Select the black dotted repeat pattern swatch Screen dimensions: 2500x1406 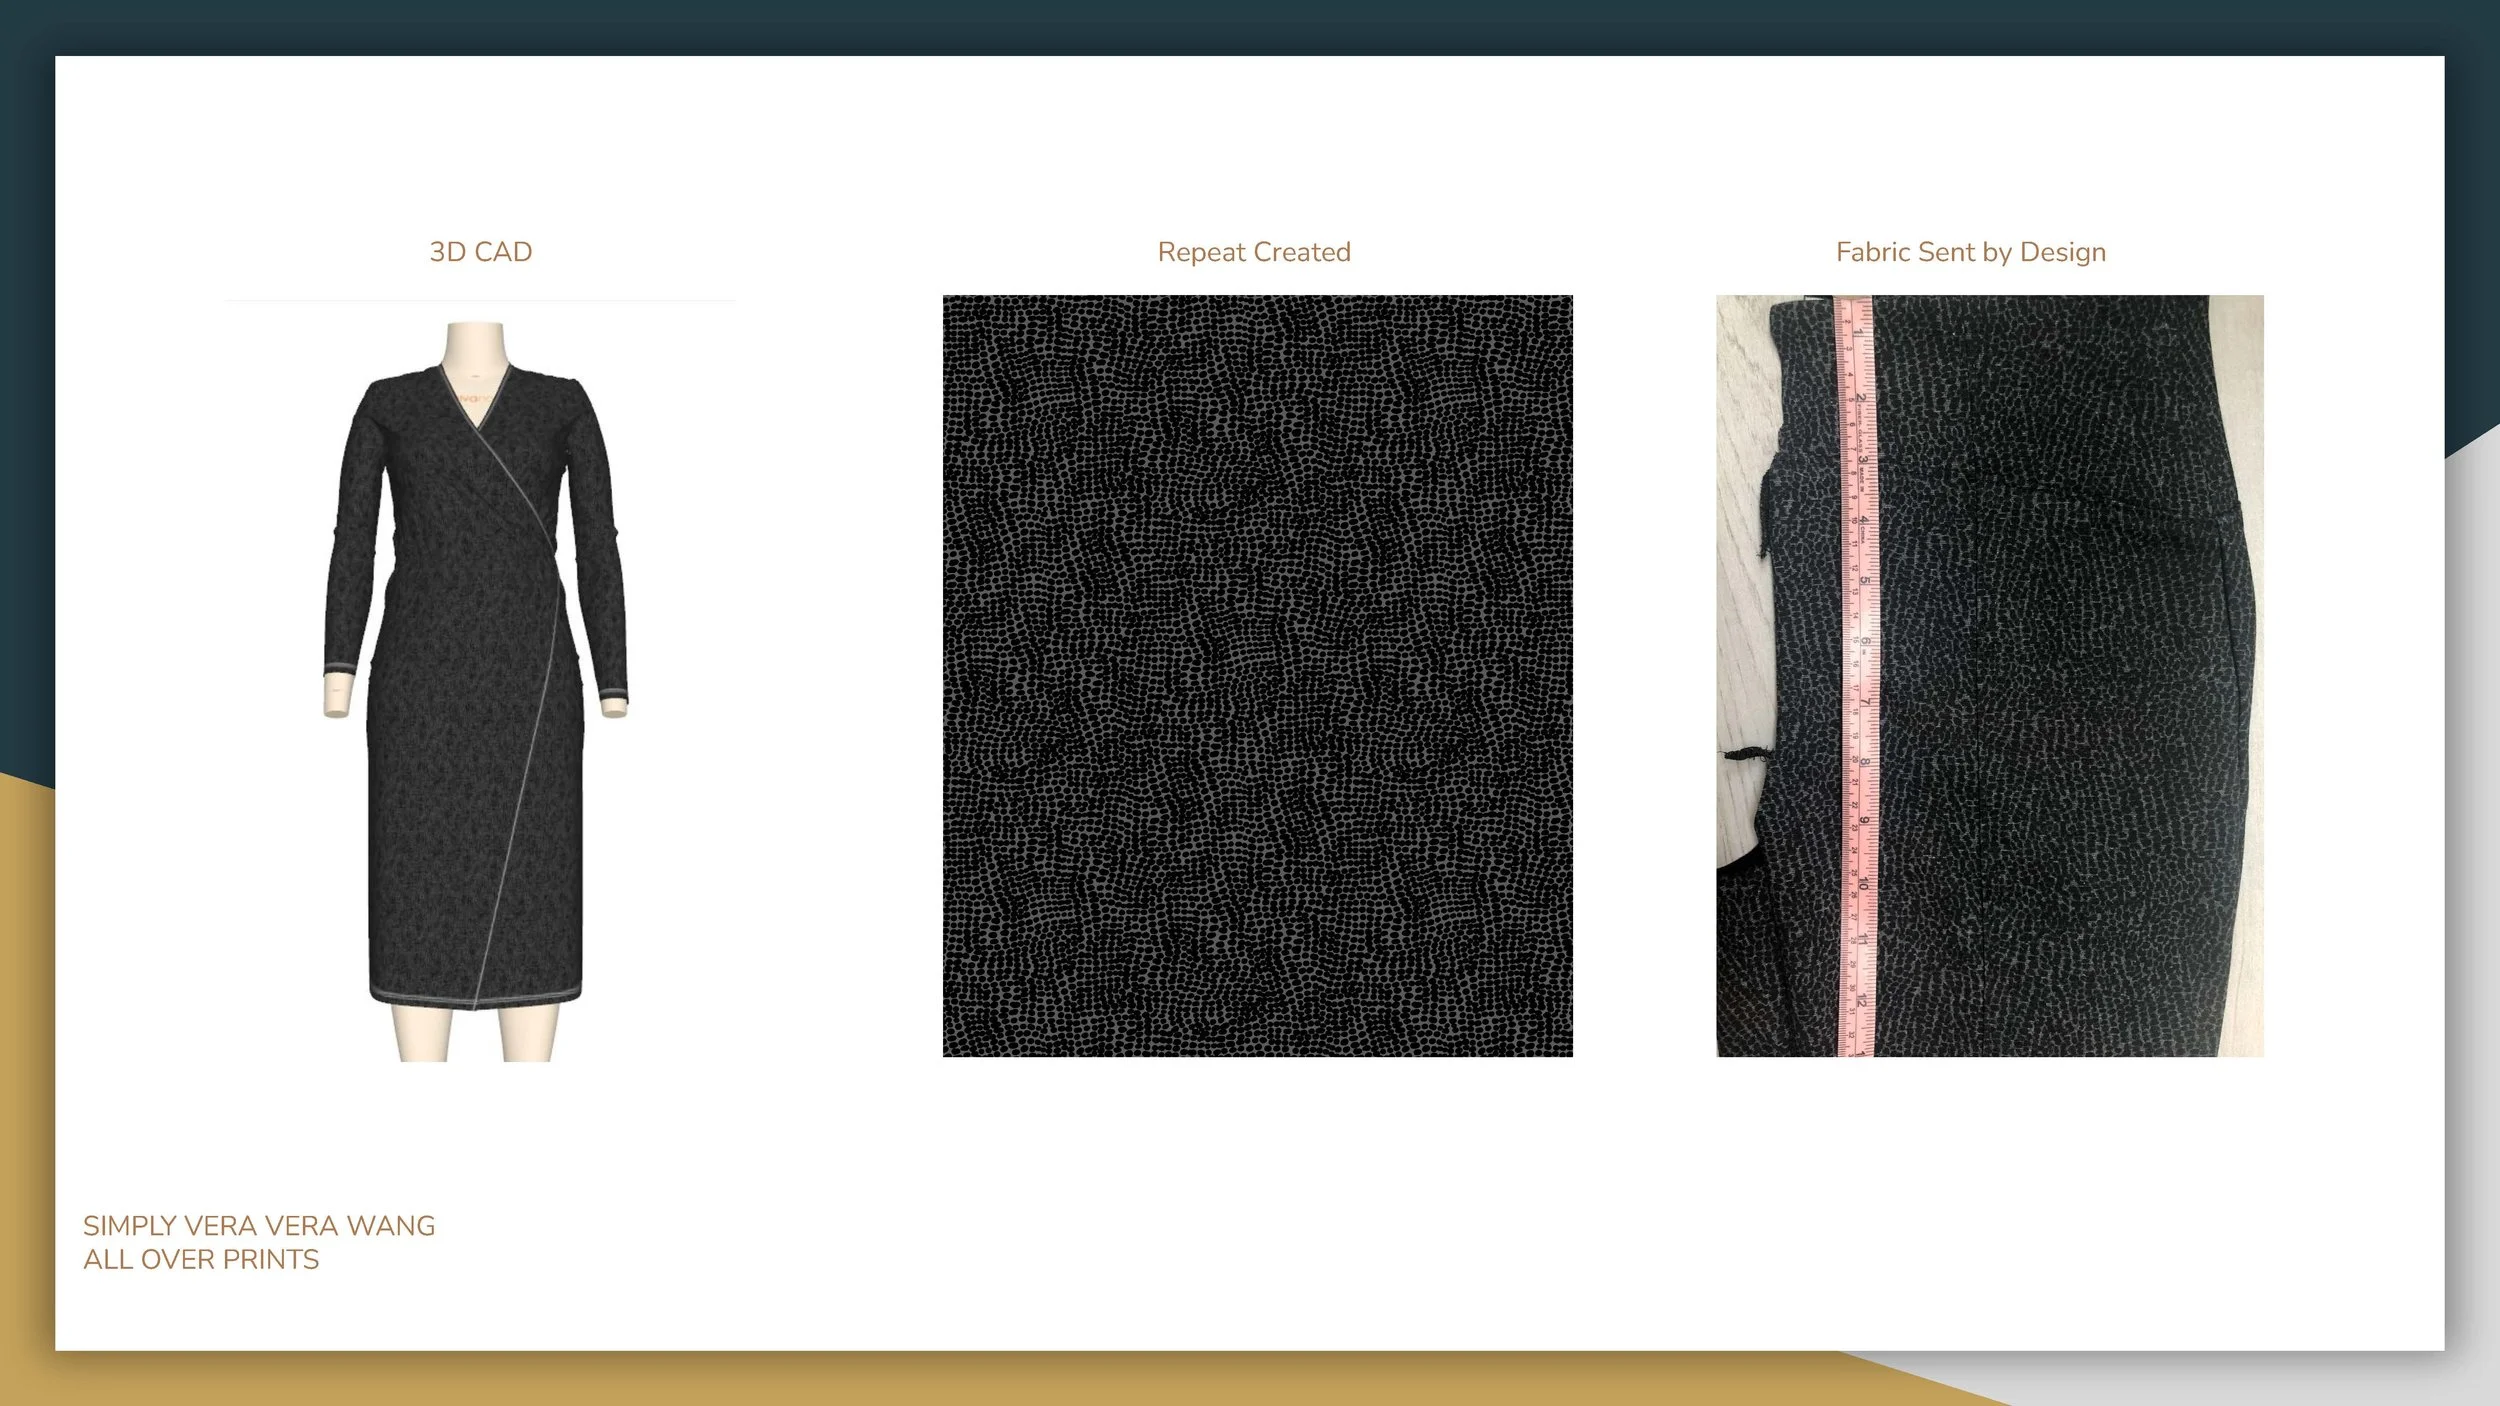click(x=1257, y=676)
